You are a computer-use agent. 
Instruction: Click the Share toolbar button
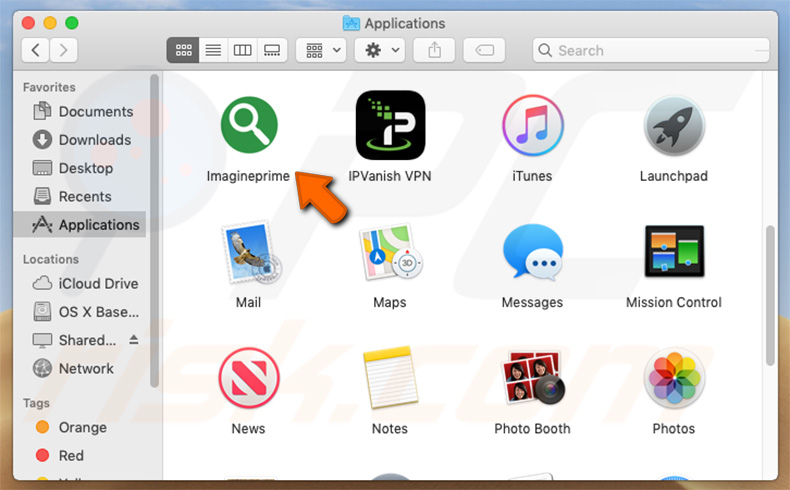434,50
